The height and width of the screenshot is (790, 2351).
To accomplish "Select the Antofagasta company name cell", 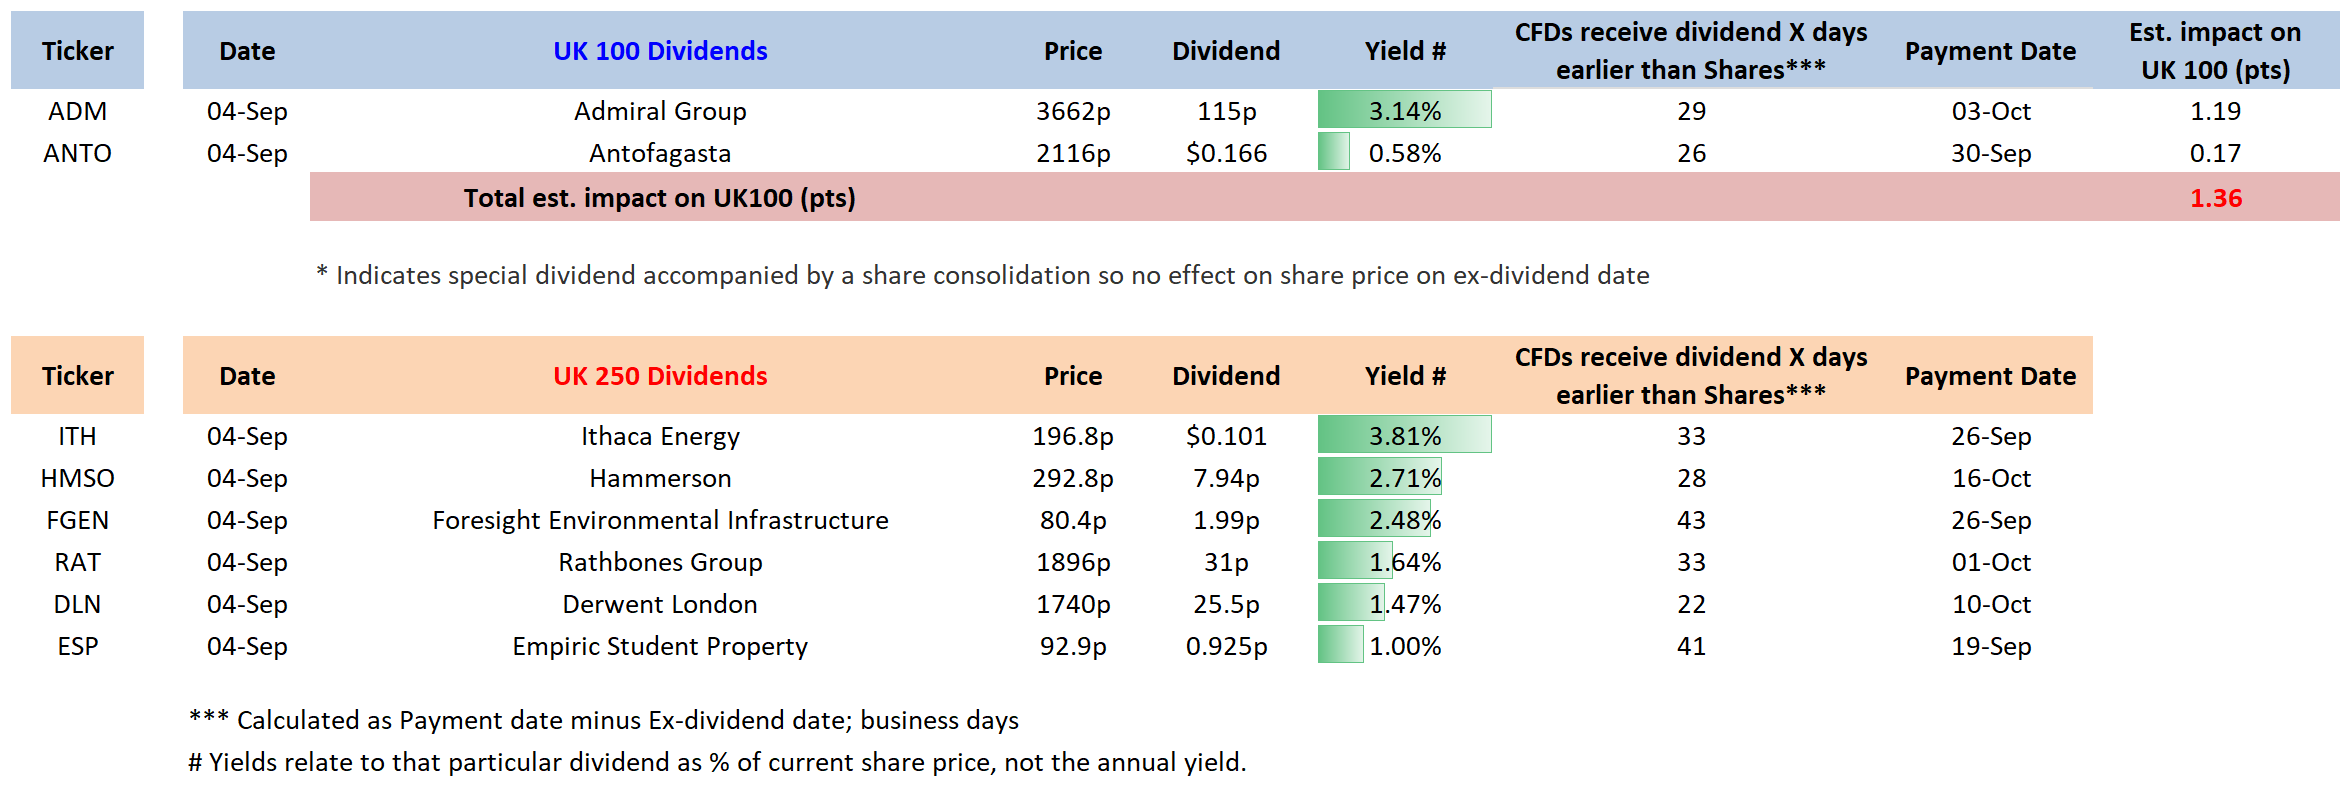I will pyautogui.click(x=660, y=153).
